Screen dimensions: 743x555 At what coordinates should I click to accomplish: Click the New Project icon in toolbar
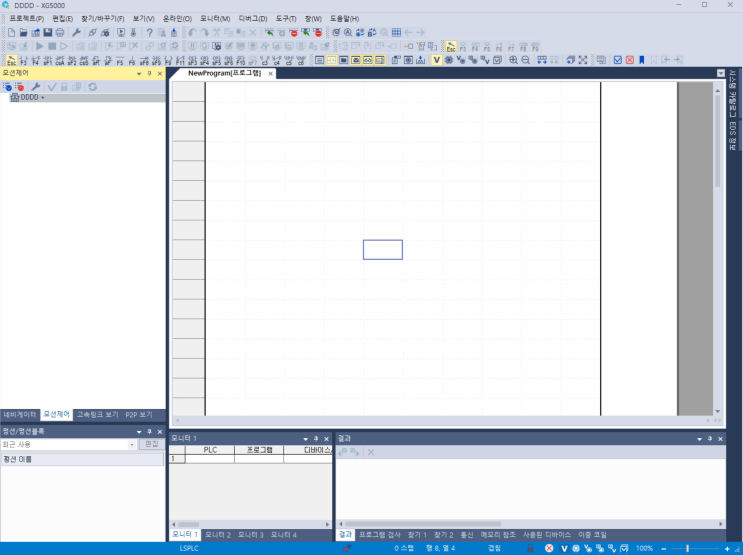[11, 33]
